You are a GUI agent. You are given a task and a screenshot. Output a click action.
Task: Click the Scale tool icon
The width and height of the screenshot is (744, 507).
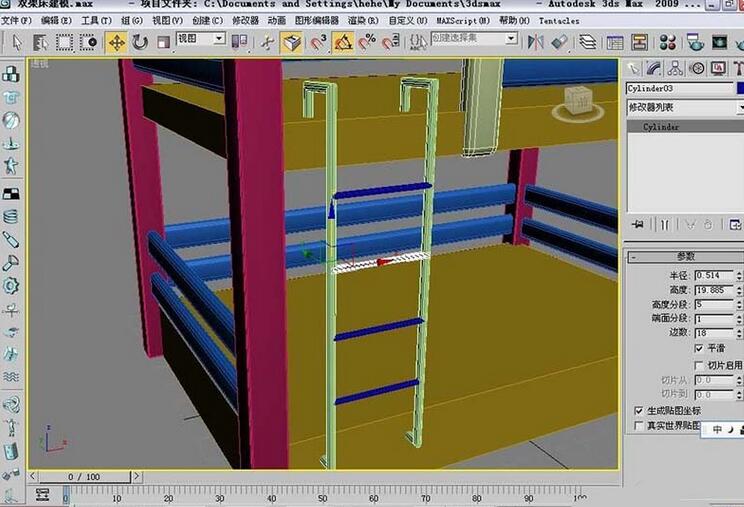point(163,41)
